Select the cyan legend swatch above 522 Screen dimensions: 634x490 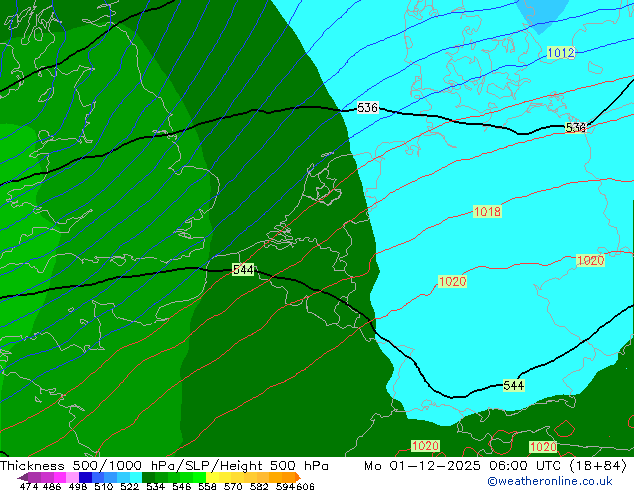click(136, 477)
